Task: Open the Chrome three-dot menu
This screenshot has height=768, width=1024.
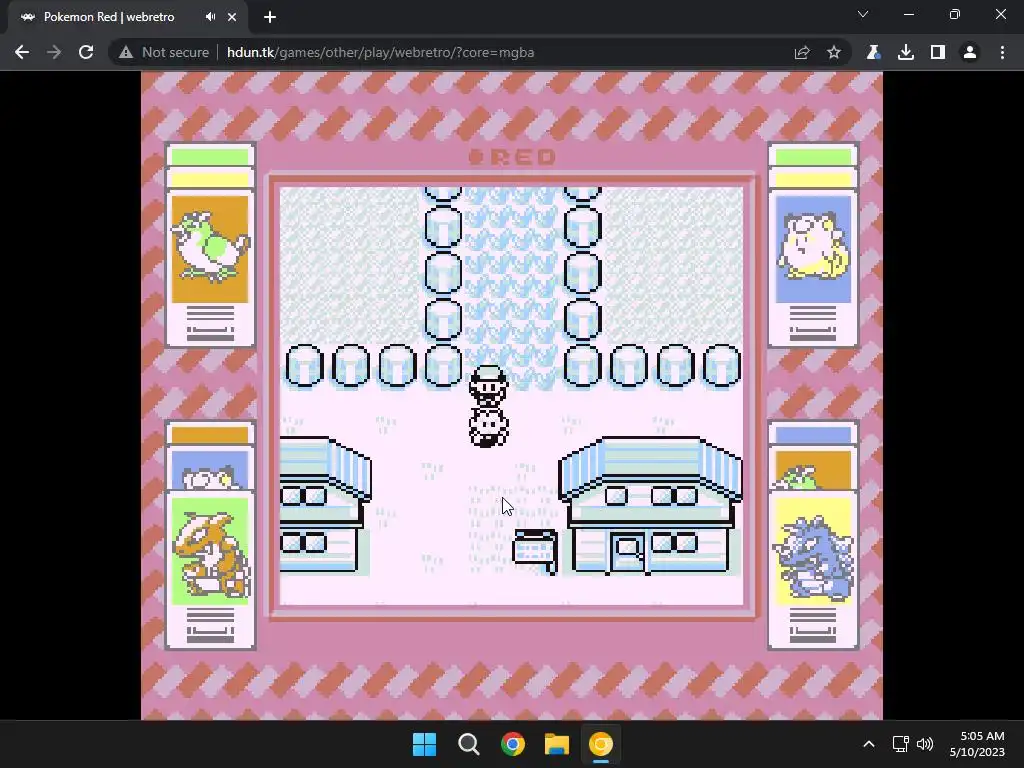Action: pos(1002,52)
